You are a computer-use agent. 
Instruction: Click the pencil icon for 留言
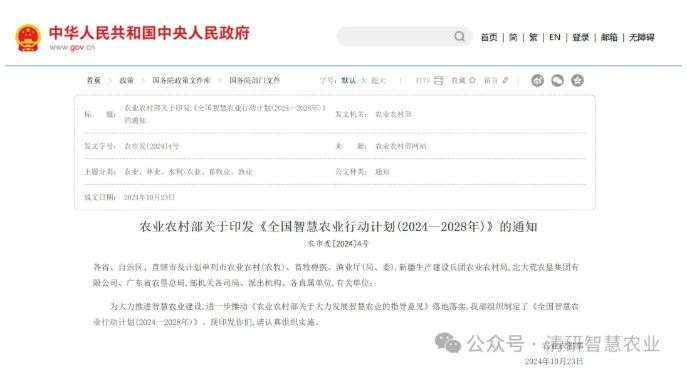(x=505, y=80)
